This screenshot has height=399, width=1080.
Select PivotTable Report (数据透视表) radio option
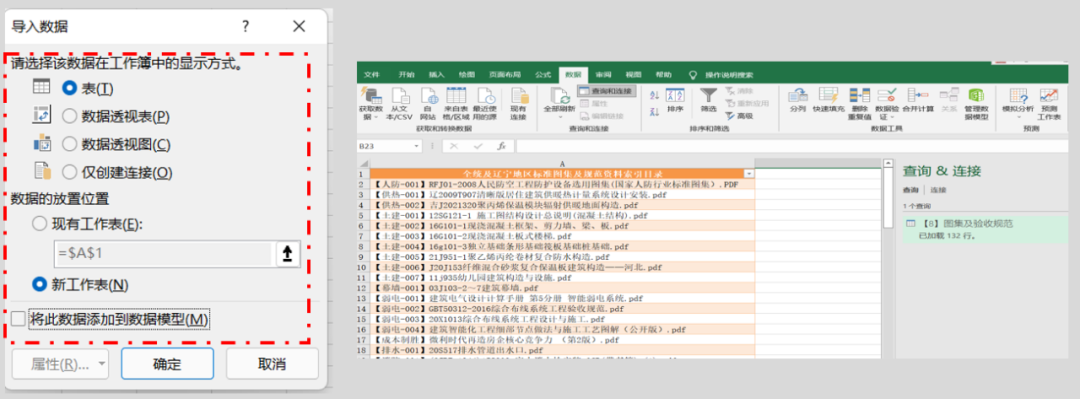[69, 116]
